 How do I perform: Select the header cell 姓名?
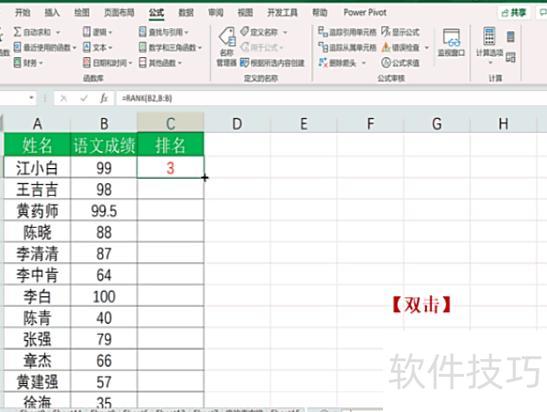[x=37, y=145]
